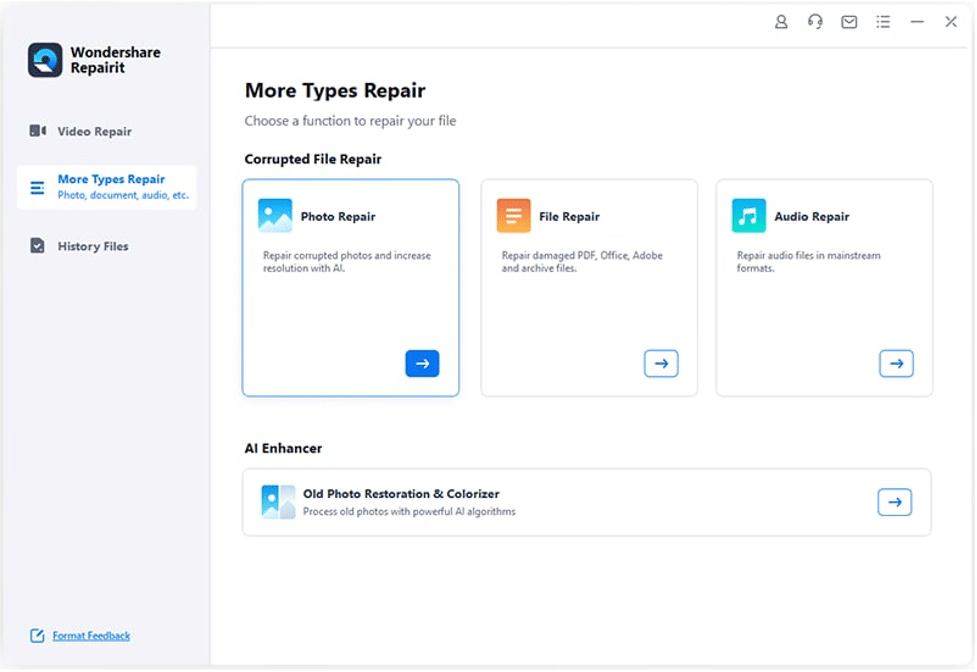
Task: Click the Format Feedback edit icon
Action: (37, 636)
